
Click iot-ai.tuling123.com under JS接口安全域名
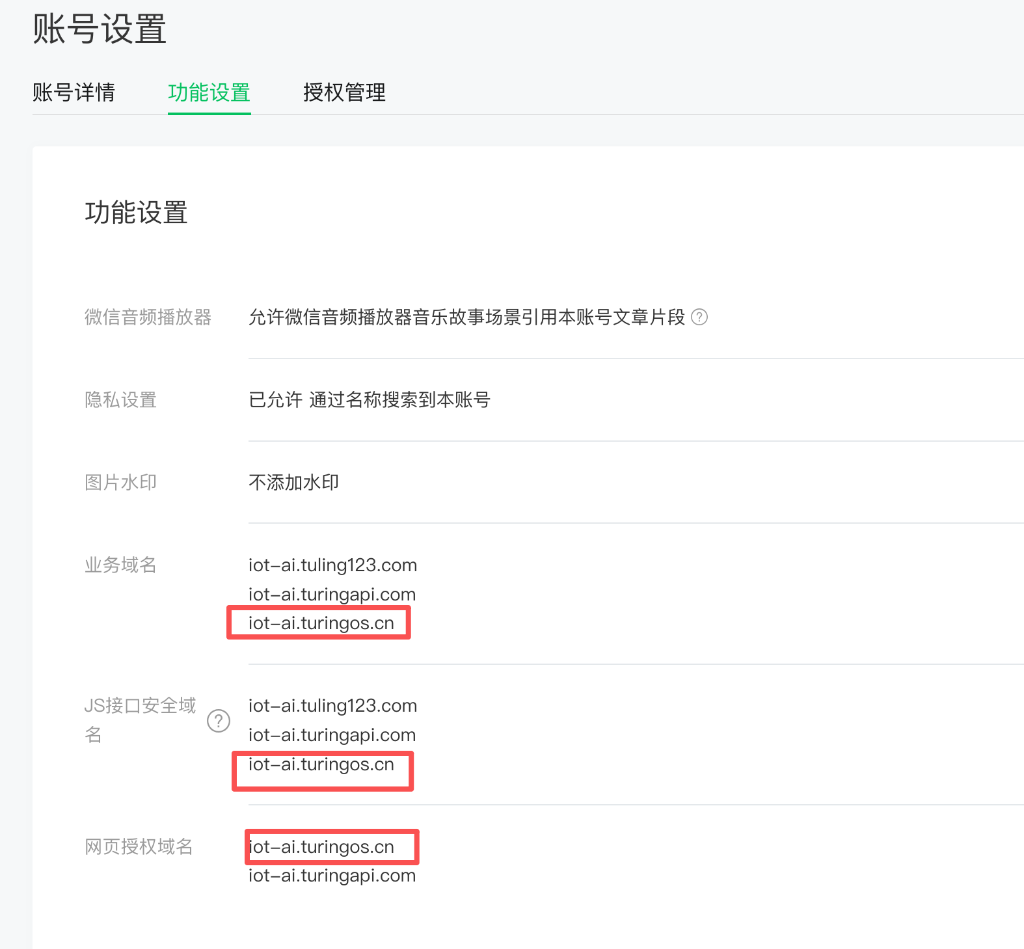(x=332, y=706)
